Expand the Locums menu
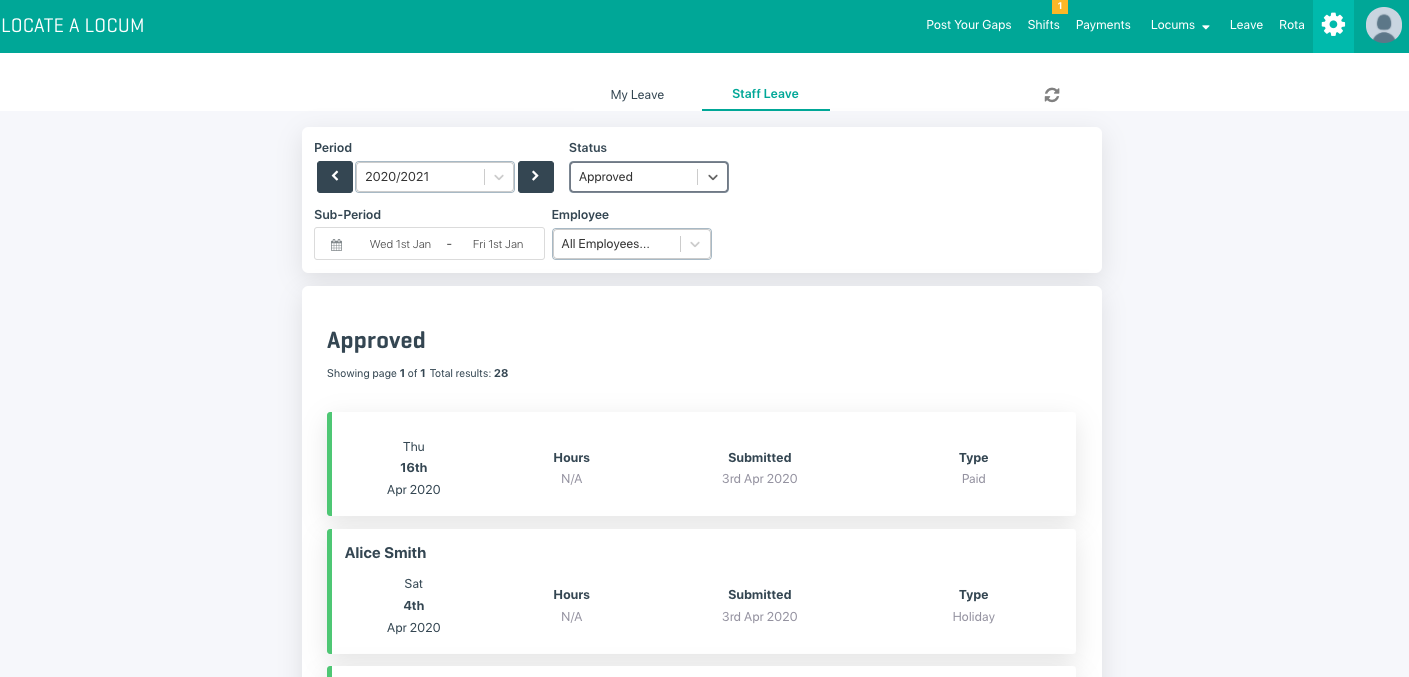Viewport: 1409px width, 677px height. tap(1181, 25)
